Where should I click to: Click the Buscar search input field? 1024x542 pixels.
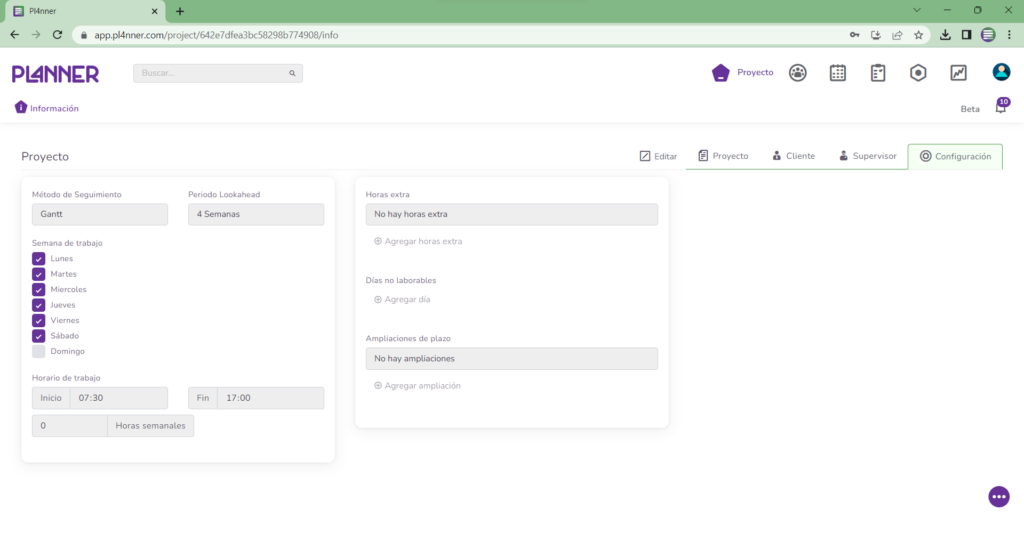click(x=212, y=73)
